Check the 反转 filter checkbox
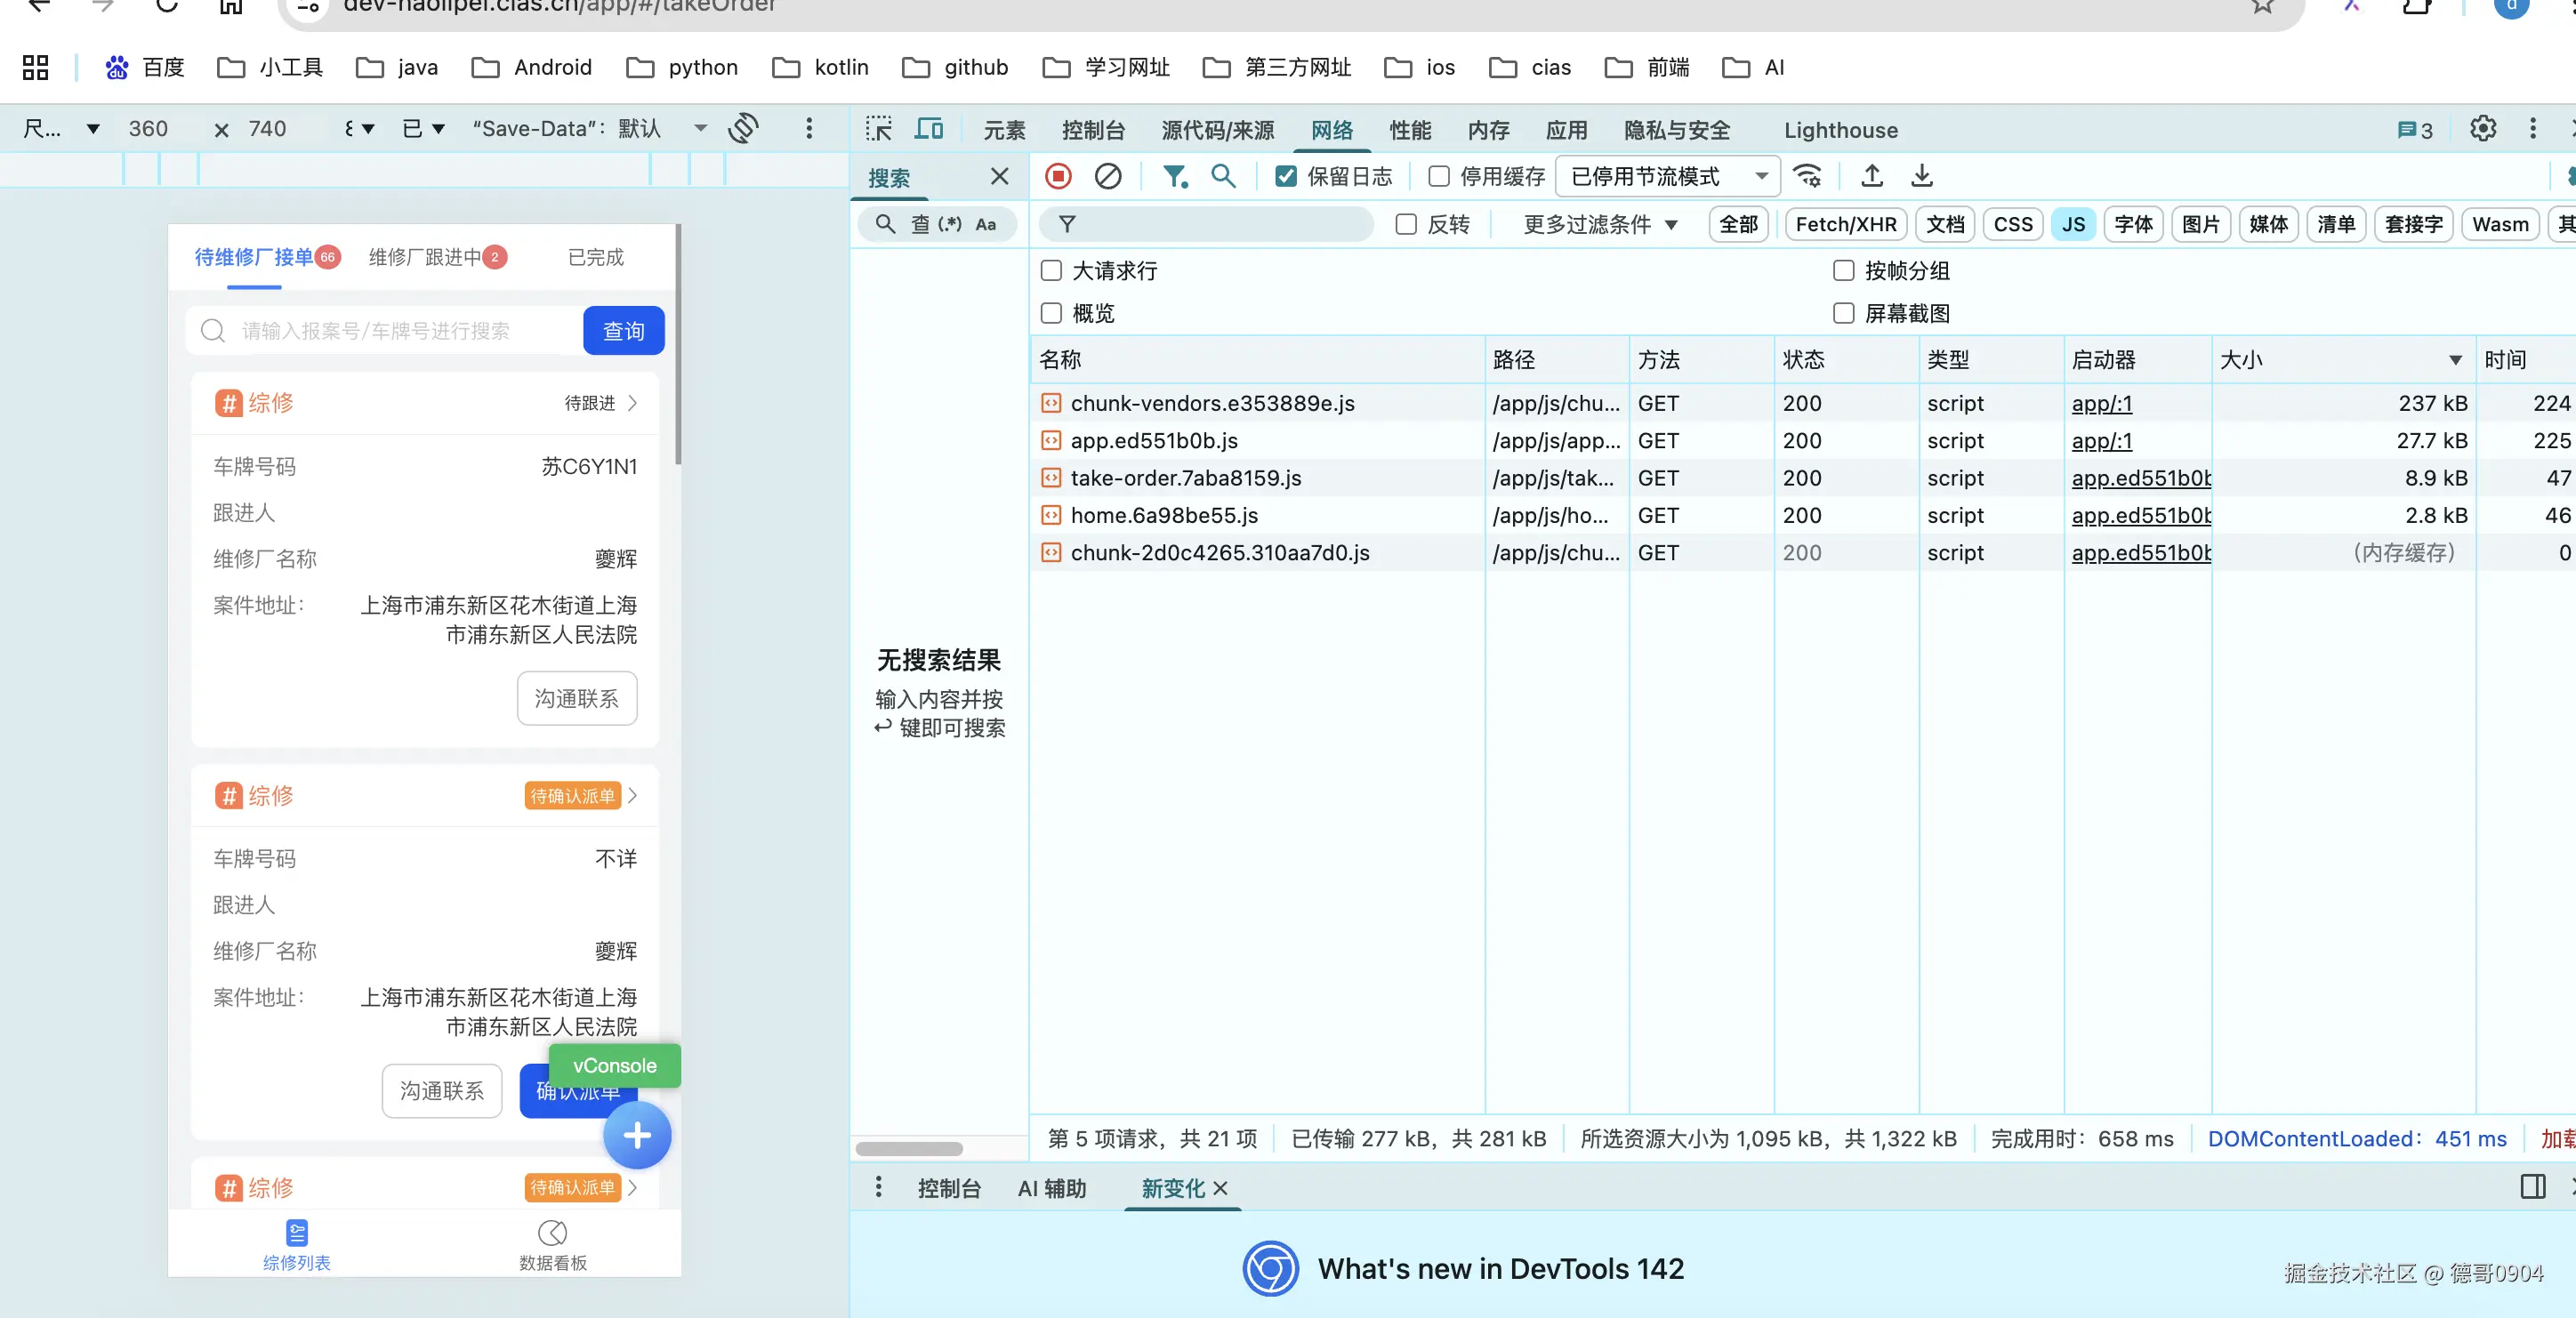This screenshot has width=2576, height=1318. 1406,224
